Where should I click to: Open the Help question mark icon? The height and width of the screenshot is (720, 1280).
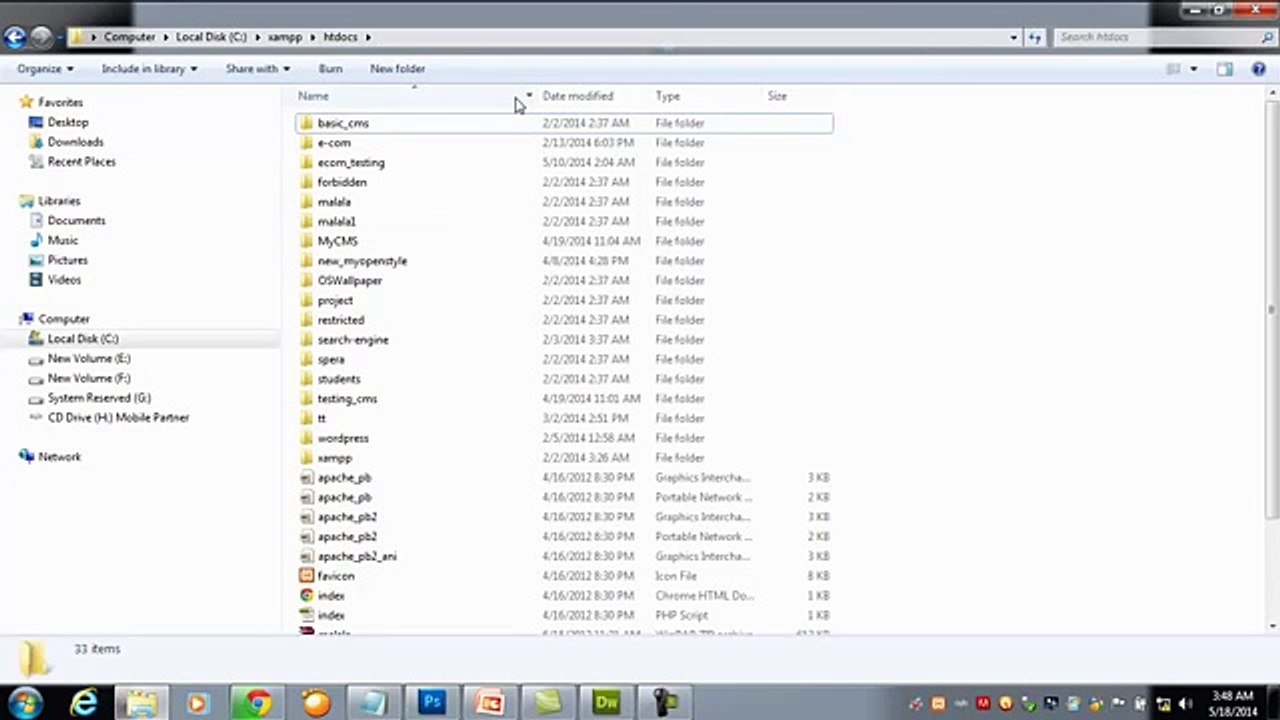[1259, 69]
